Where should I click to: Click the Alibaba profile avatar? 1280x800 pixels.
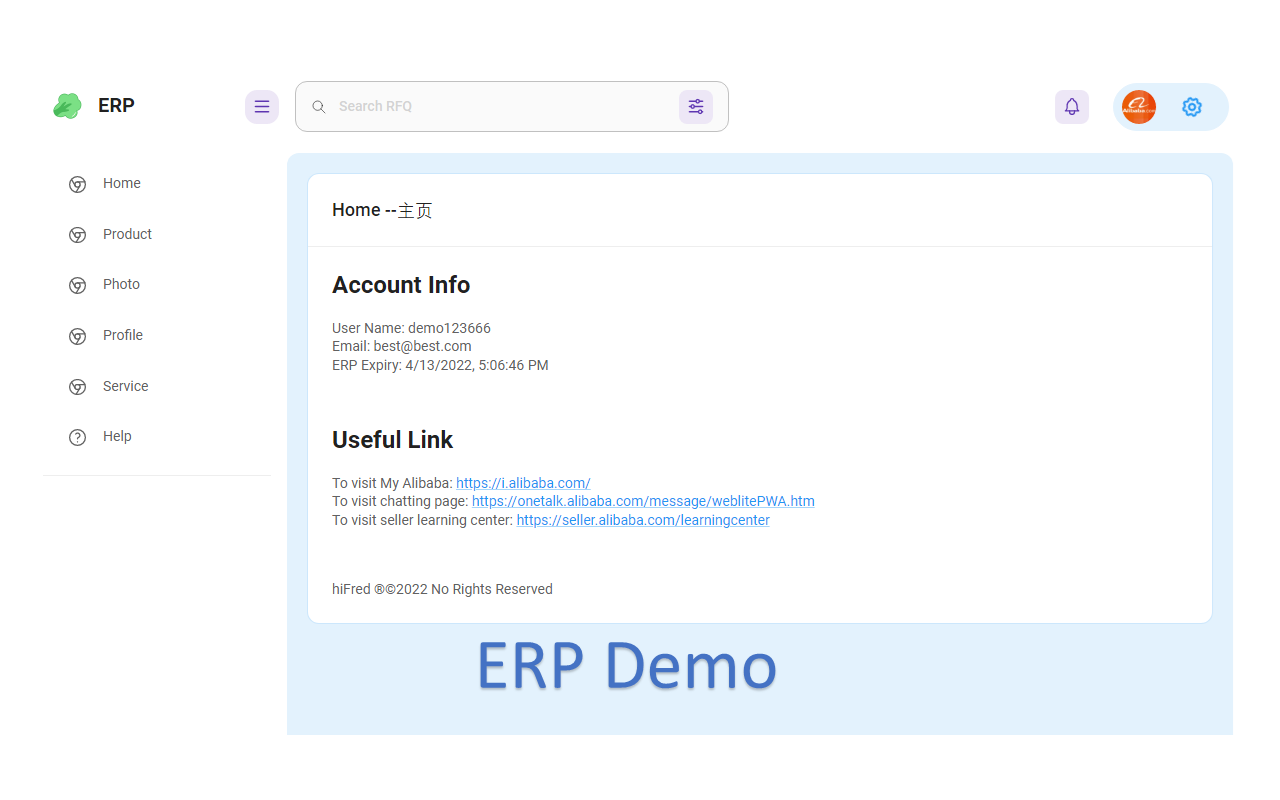point(1139,107)
